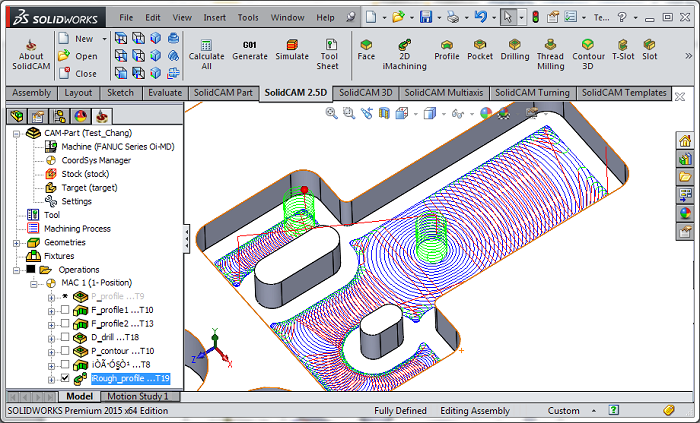
Task: Add a Contour 3D operation
Action: pos(588,54)
